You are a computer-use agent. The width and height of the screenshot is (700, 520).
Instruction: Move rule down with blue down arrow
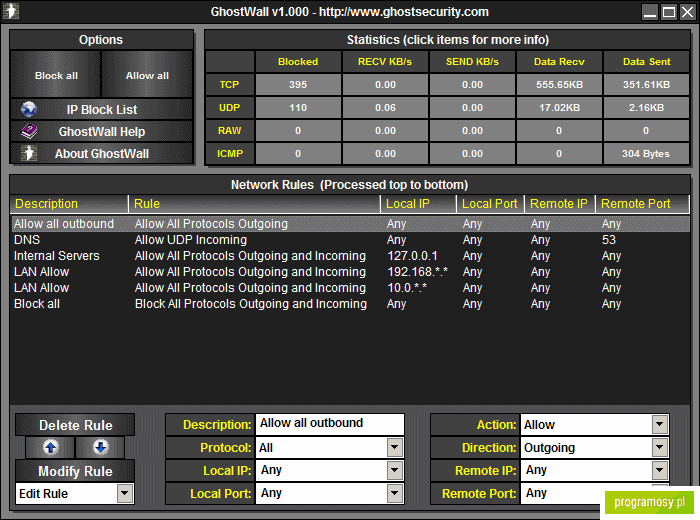click(100, 447)
